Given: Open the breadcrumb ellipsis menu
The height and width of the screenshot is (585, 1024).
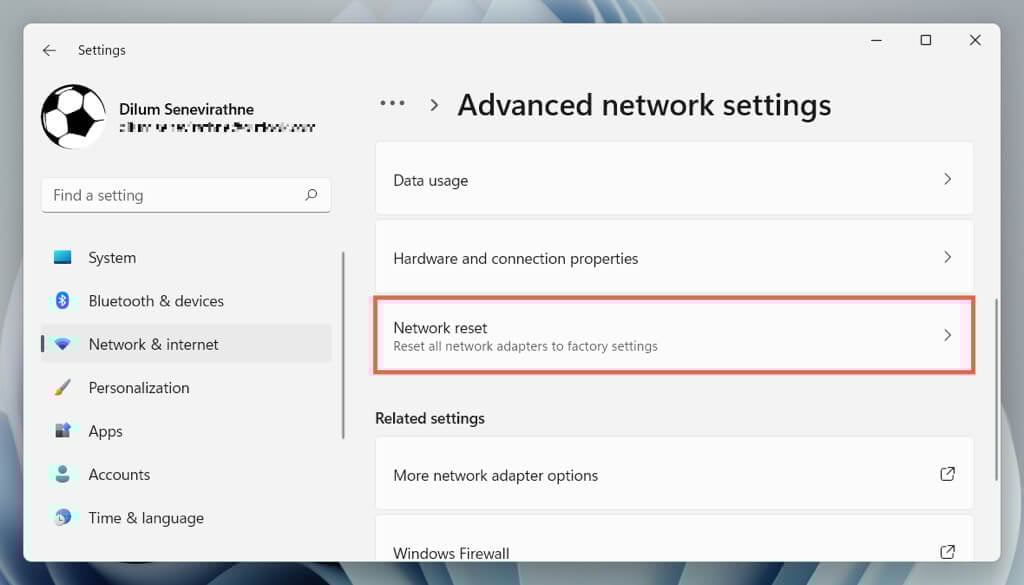Looking at the screenshot, I should pyautogui.click(x=392, y=104).
